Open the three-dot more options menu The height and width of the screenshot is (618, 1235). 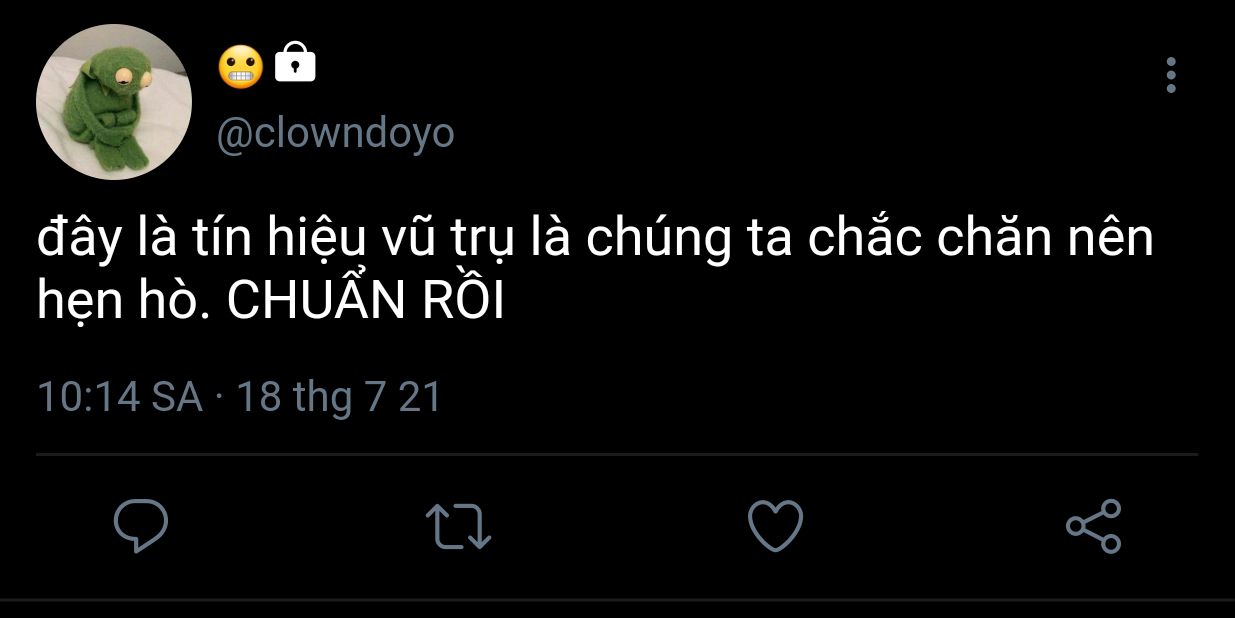click(x=1170, y=75)
